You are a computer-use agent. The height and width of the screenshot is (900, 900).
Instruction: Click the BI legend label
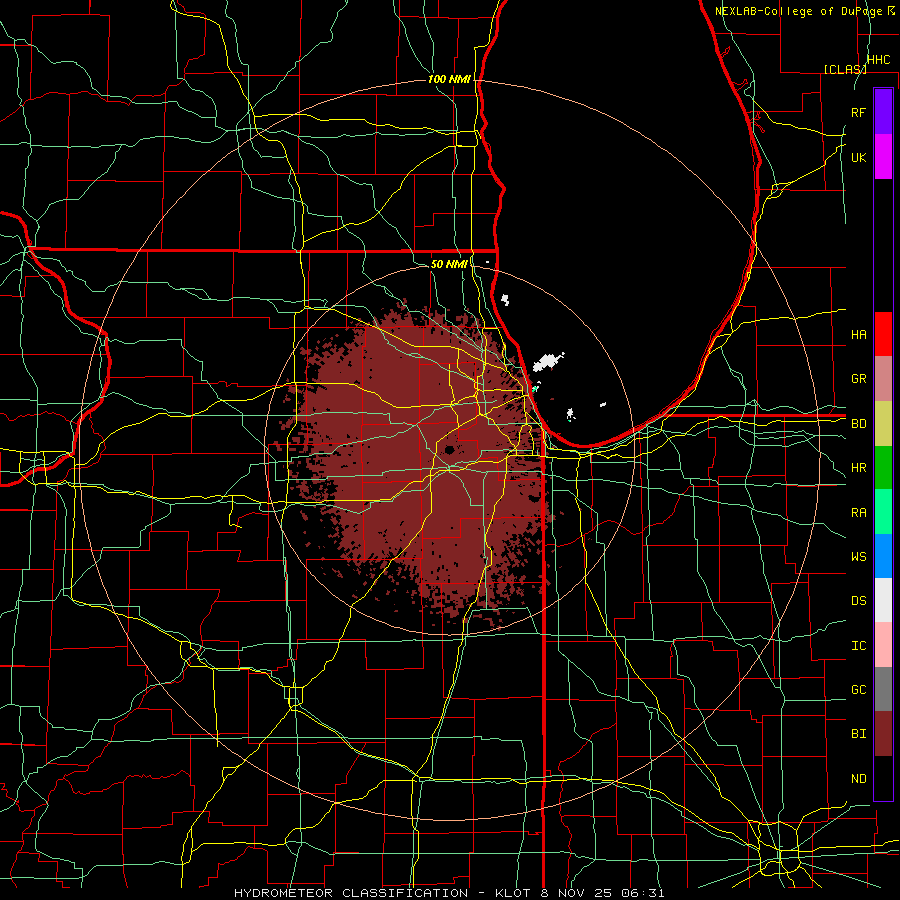pos(858,734)
